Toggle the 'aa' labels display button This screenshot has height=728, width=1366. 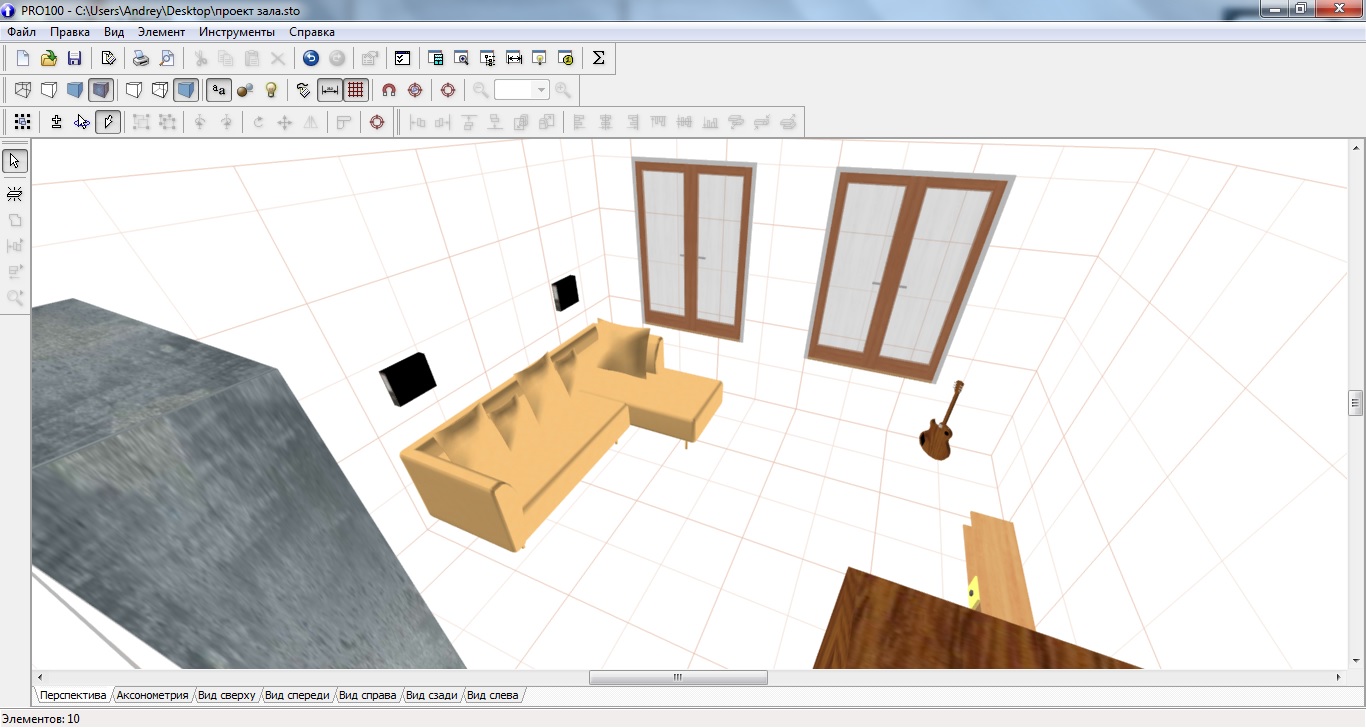tap(218, 90)
